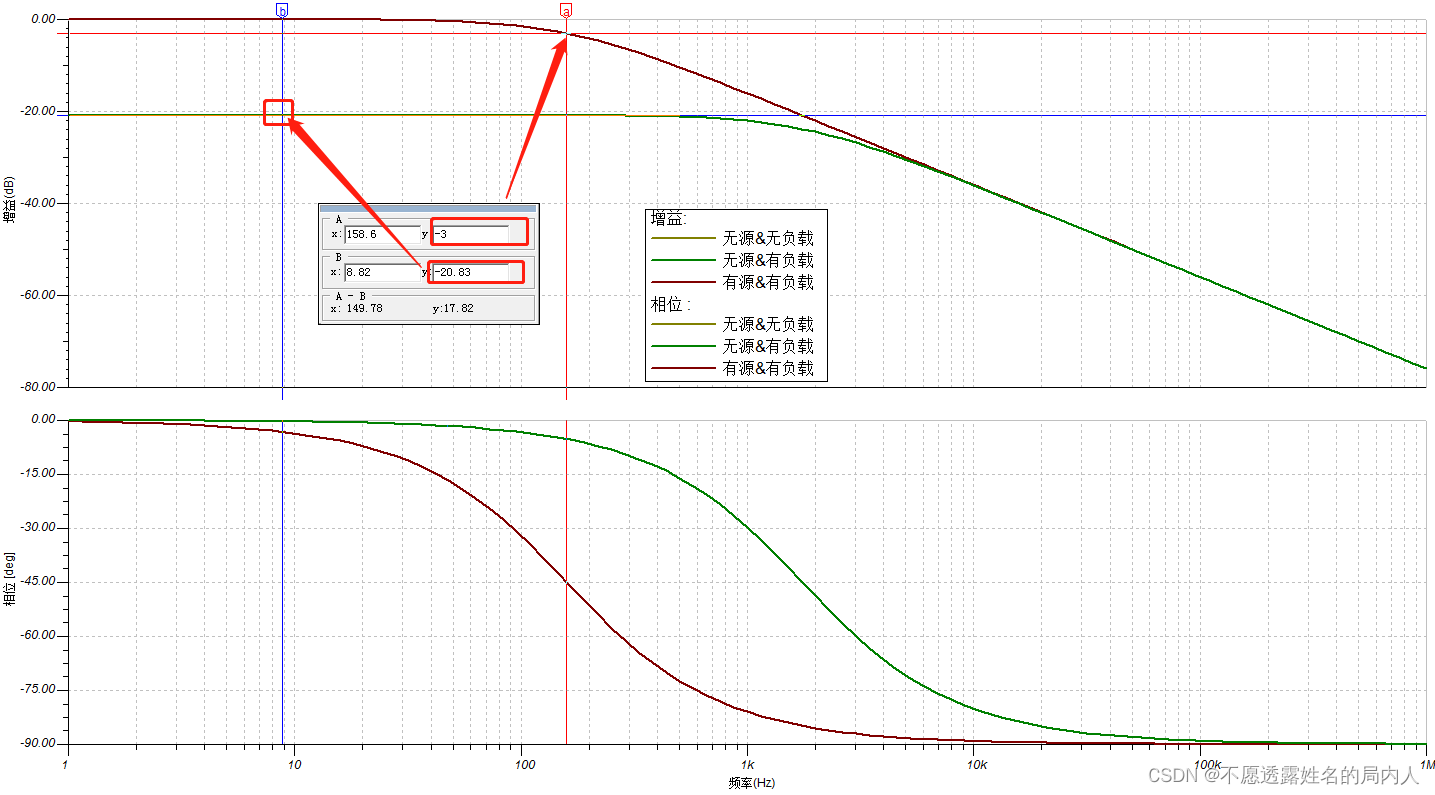The width and height of the screenshot is (1435, 795).
Task: Select 有源&有负载 entry under 相位 legend
Action: (x=768, y=368)
